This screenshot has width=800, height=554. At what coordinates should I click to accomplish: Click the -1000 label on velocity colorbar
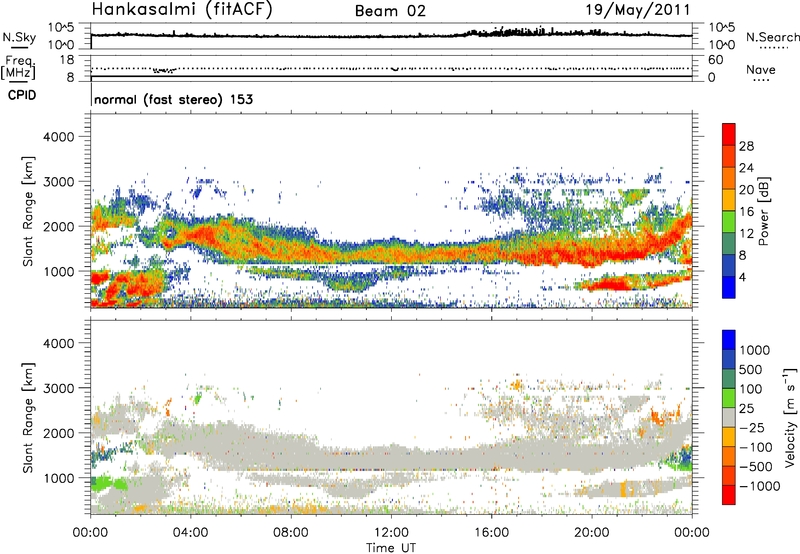(760, 486)
